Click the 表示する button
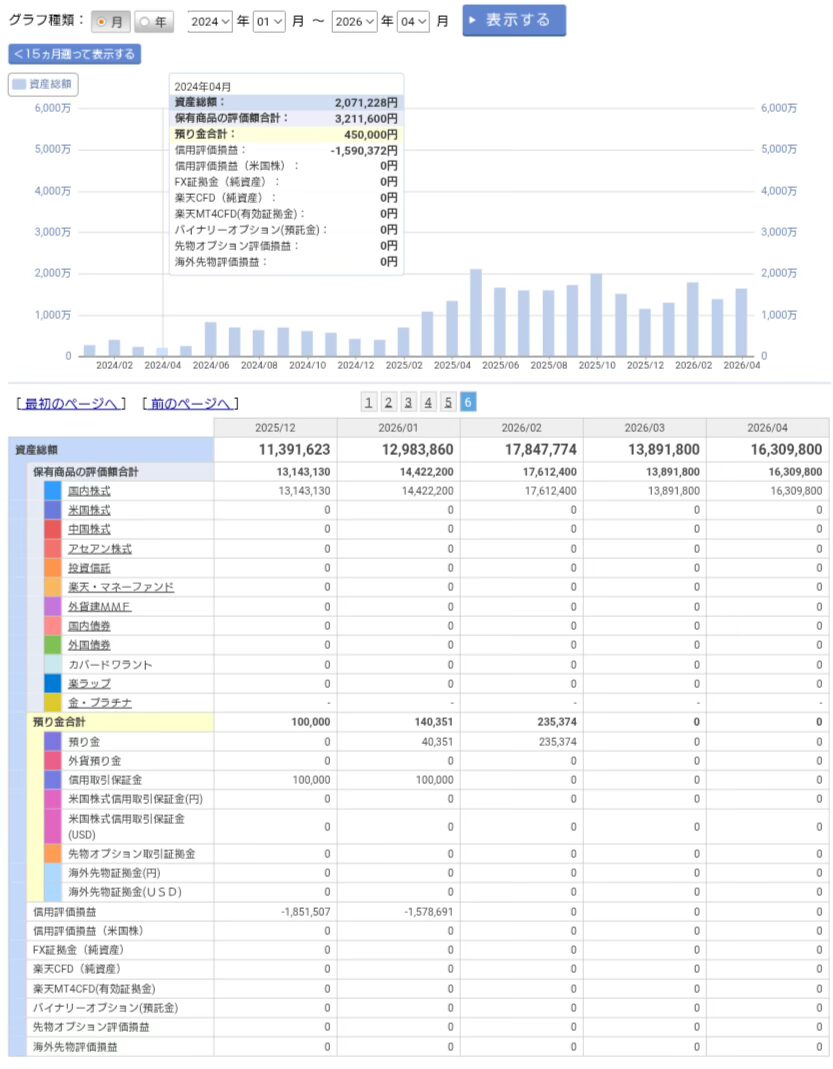 (513, 21)
